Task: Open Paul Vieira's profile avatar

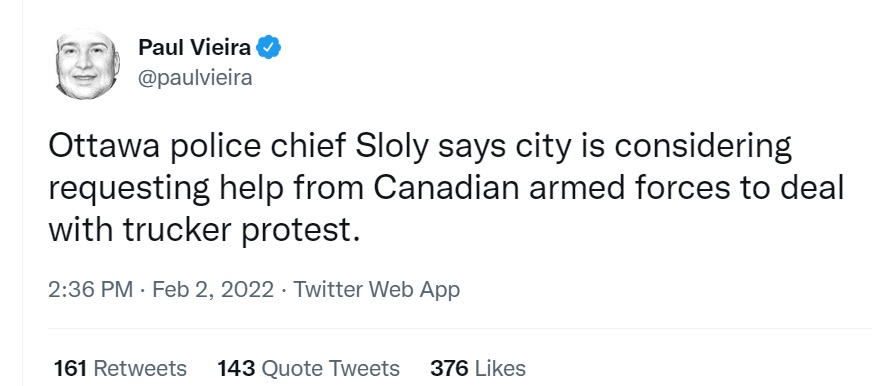Action: (87, 64)
